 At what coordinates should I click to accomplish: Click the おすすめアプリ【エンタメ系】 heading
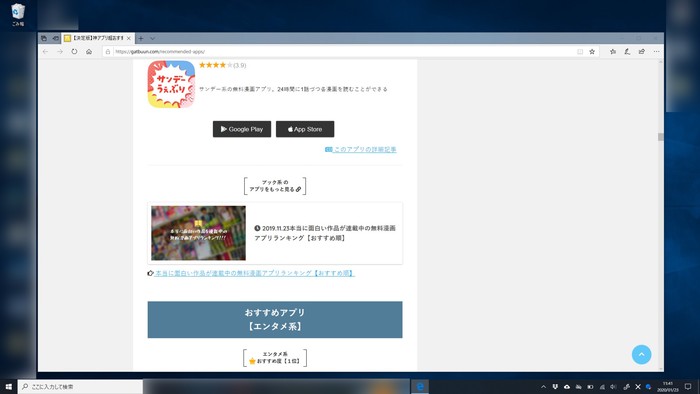point(275,319)
